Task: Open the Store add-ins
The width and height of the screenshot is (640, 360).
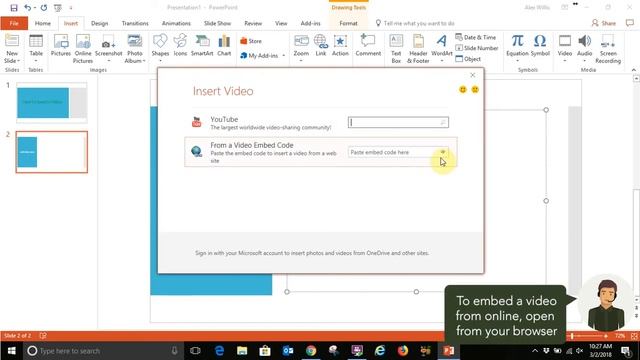Action: [251, 41]
